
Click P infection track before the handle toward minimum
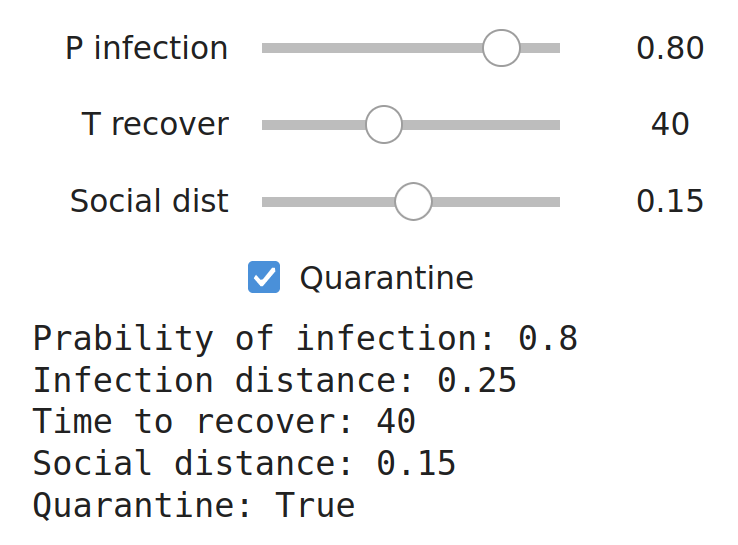[372, 48]
